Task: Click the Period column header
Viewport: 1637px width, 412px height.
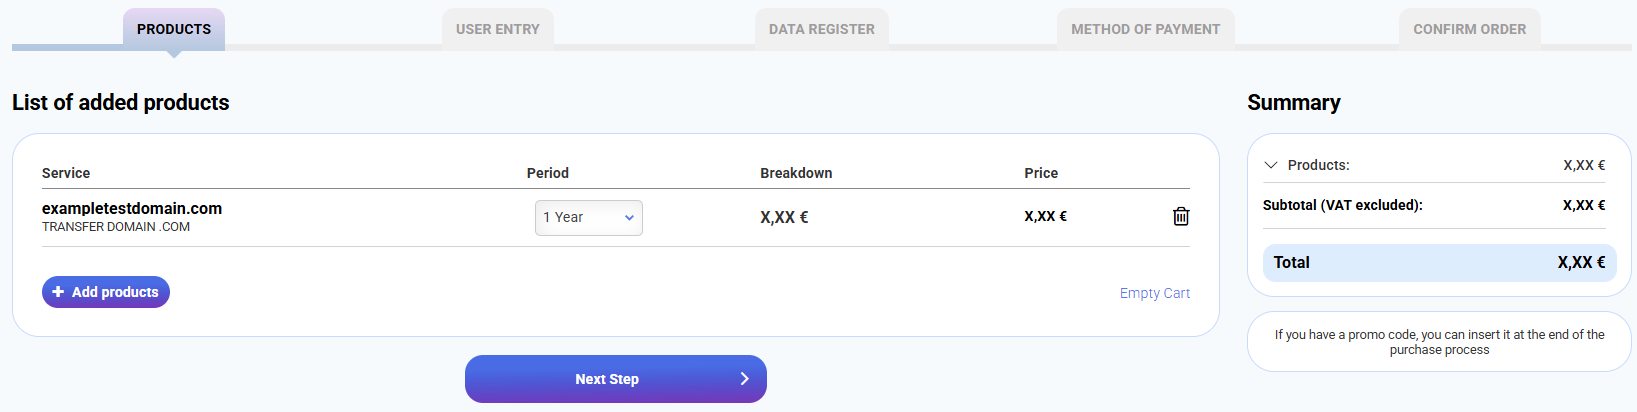Action: pos(548,173)
